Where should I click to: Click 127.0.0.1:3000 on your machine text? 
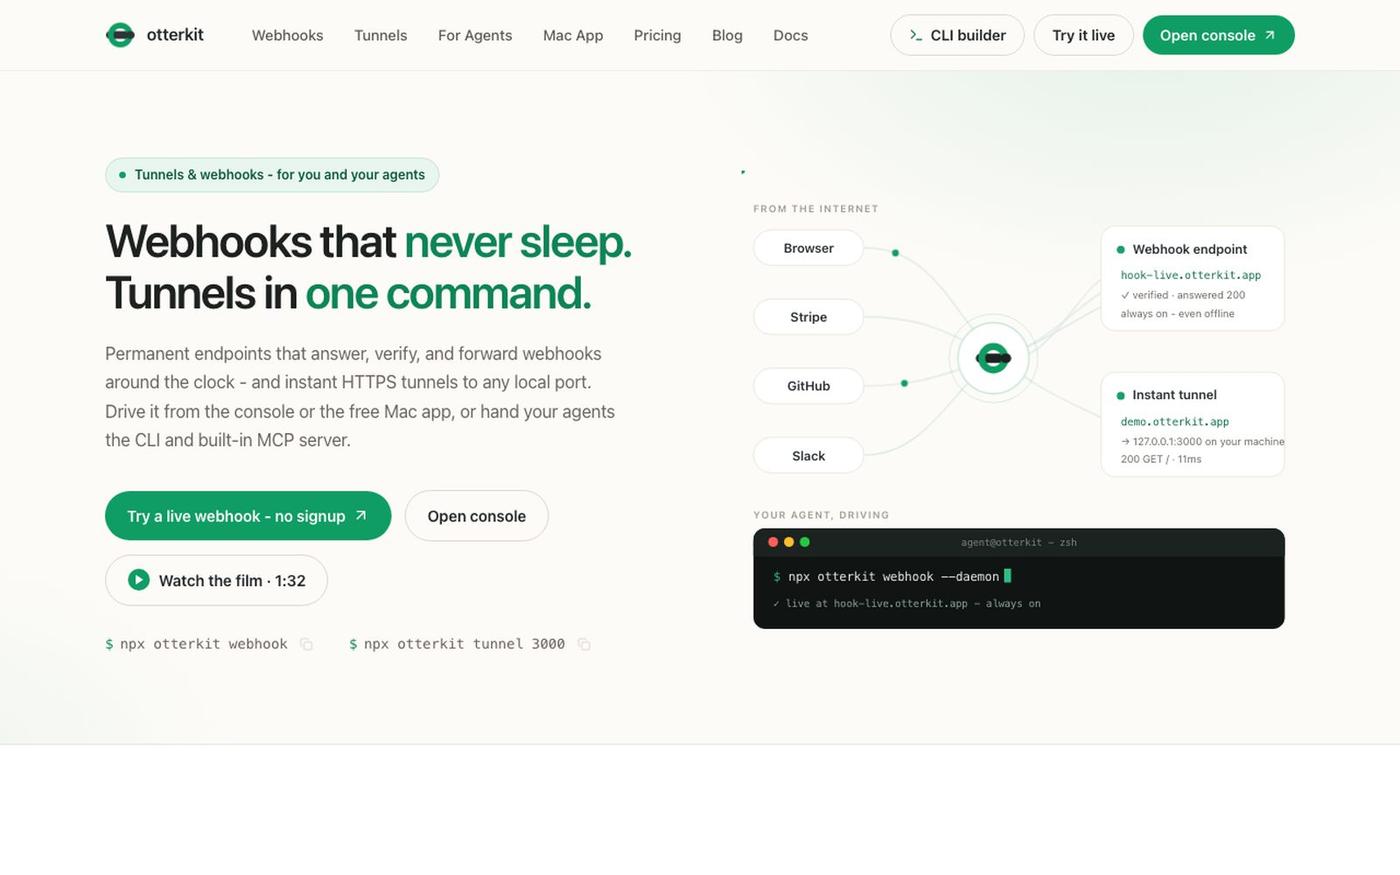point(1202,441)
